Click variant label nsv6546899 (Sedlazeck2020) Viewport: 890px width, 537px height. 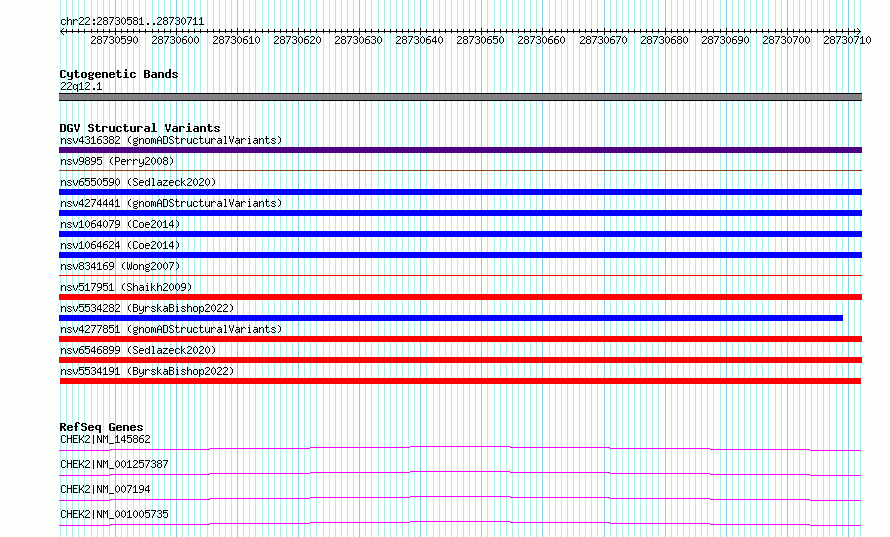[x=138, y=350]
